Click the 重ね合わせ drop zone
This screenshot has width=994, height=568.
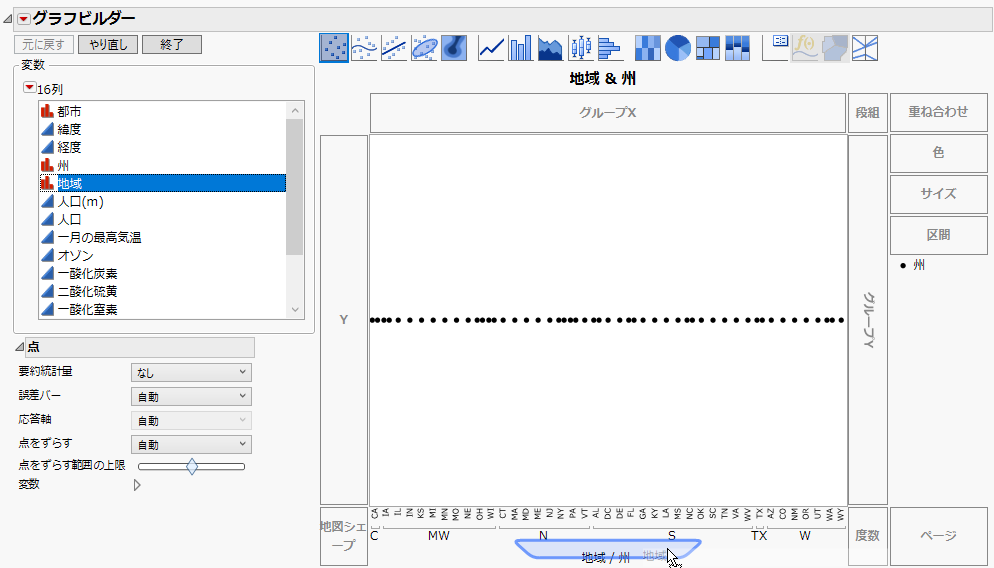(x=938, y=112)
